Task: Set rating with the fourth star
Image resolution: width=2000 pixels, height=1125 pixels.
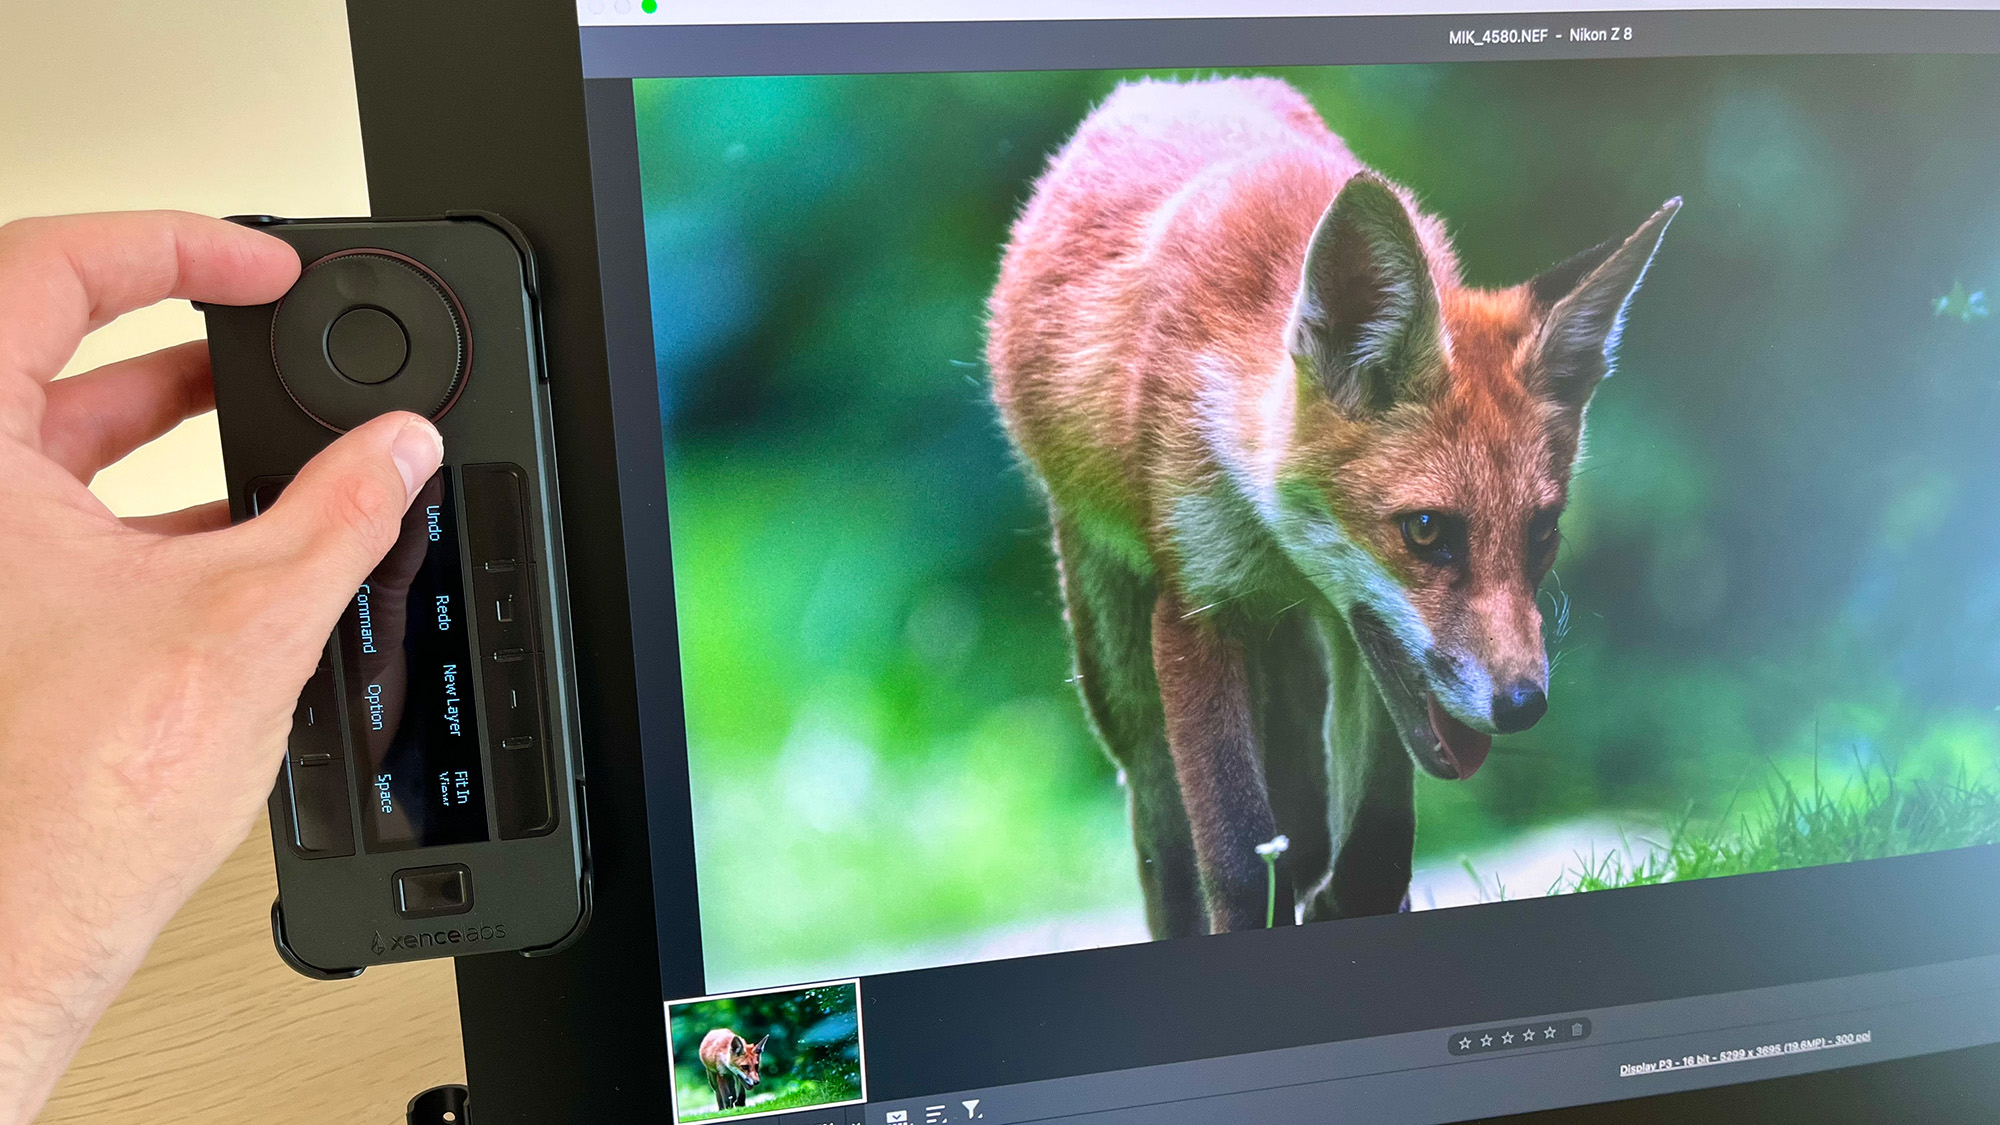Action: coord(1528,1036)
